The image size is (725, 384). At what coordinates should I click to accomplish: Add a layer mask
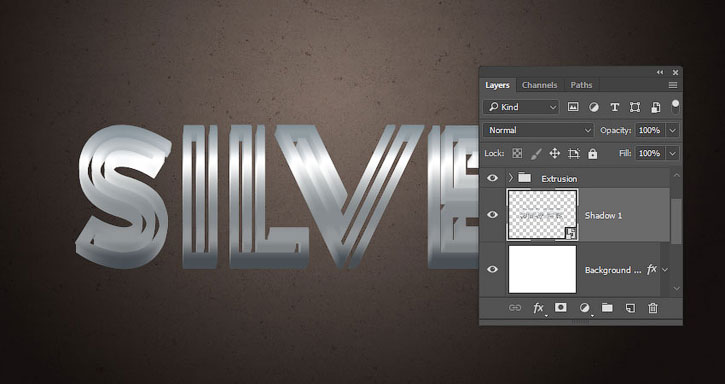560,307
